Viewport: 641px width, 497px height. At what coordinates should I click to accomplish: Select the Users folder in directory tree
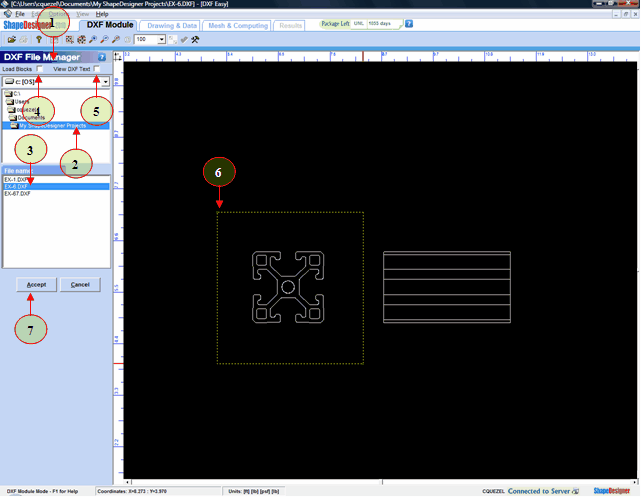coord(18,101)
